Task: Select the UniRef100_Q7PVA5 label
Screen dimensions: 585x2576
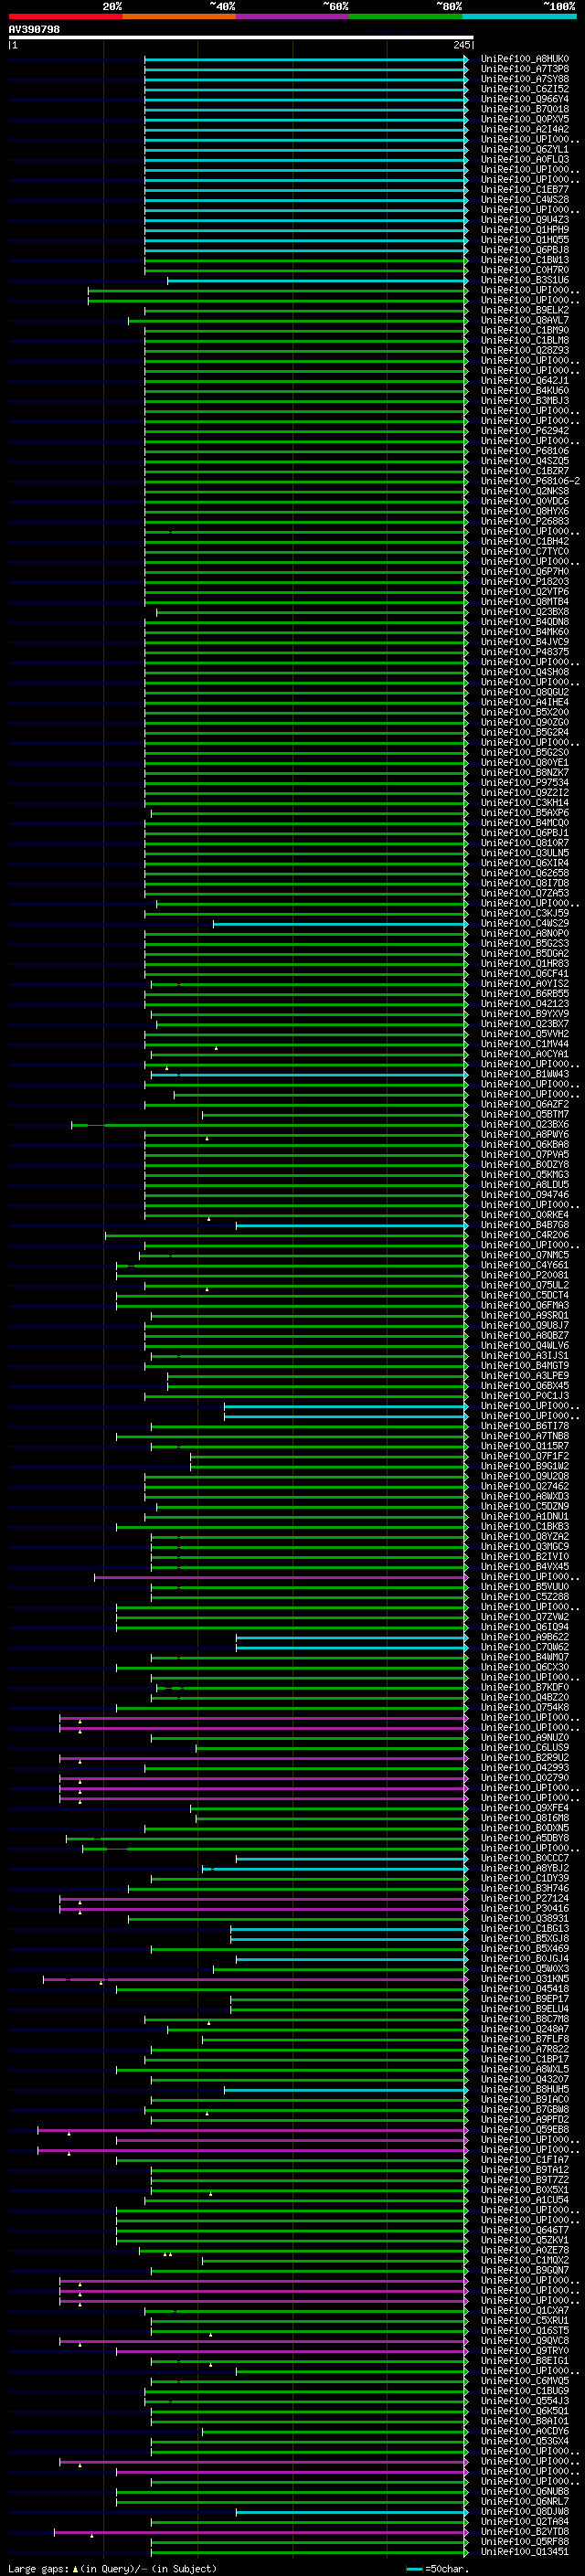Action: pos(525,1155)
